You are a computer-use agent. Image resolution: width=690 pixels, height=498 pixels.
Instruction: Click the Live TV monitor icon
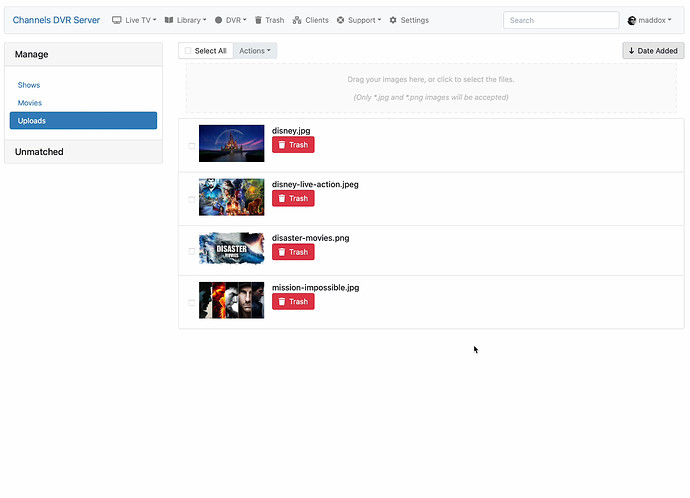pyautogui.click(x=116, y=20)
